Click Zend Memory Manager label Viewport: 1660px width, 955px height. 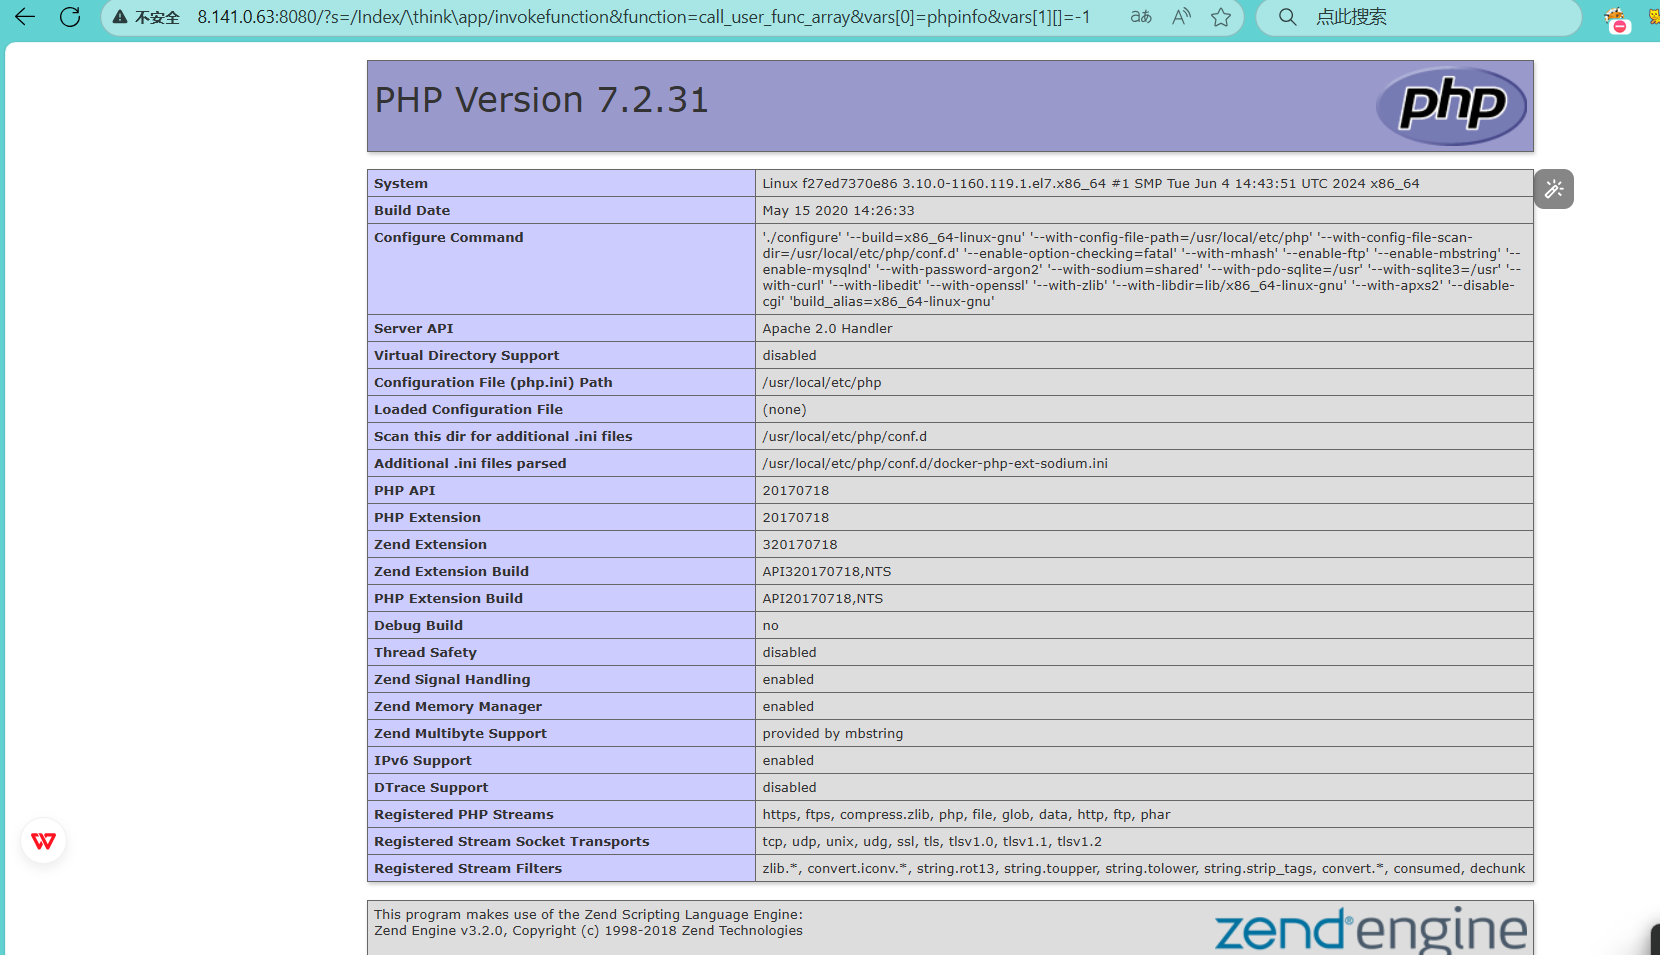click(458, 706)
